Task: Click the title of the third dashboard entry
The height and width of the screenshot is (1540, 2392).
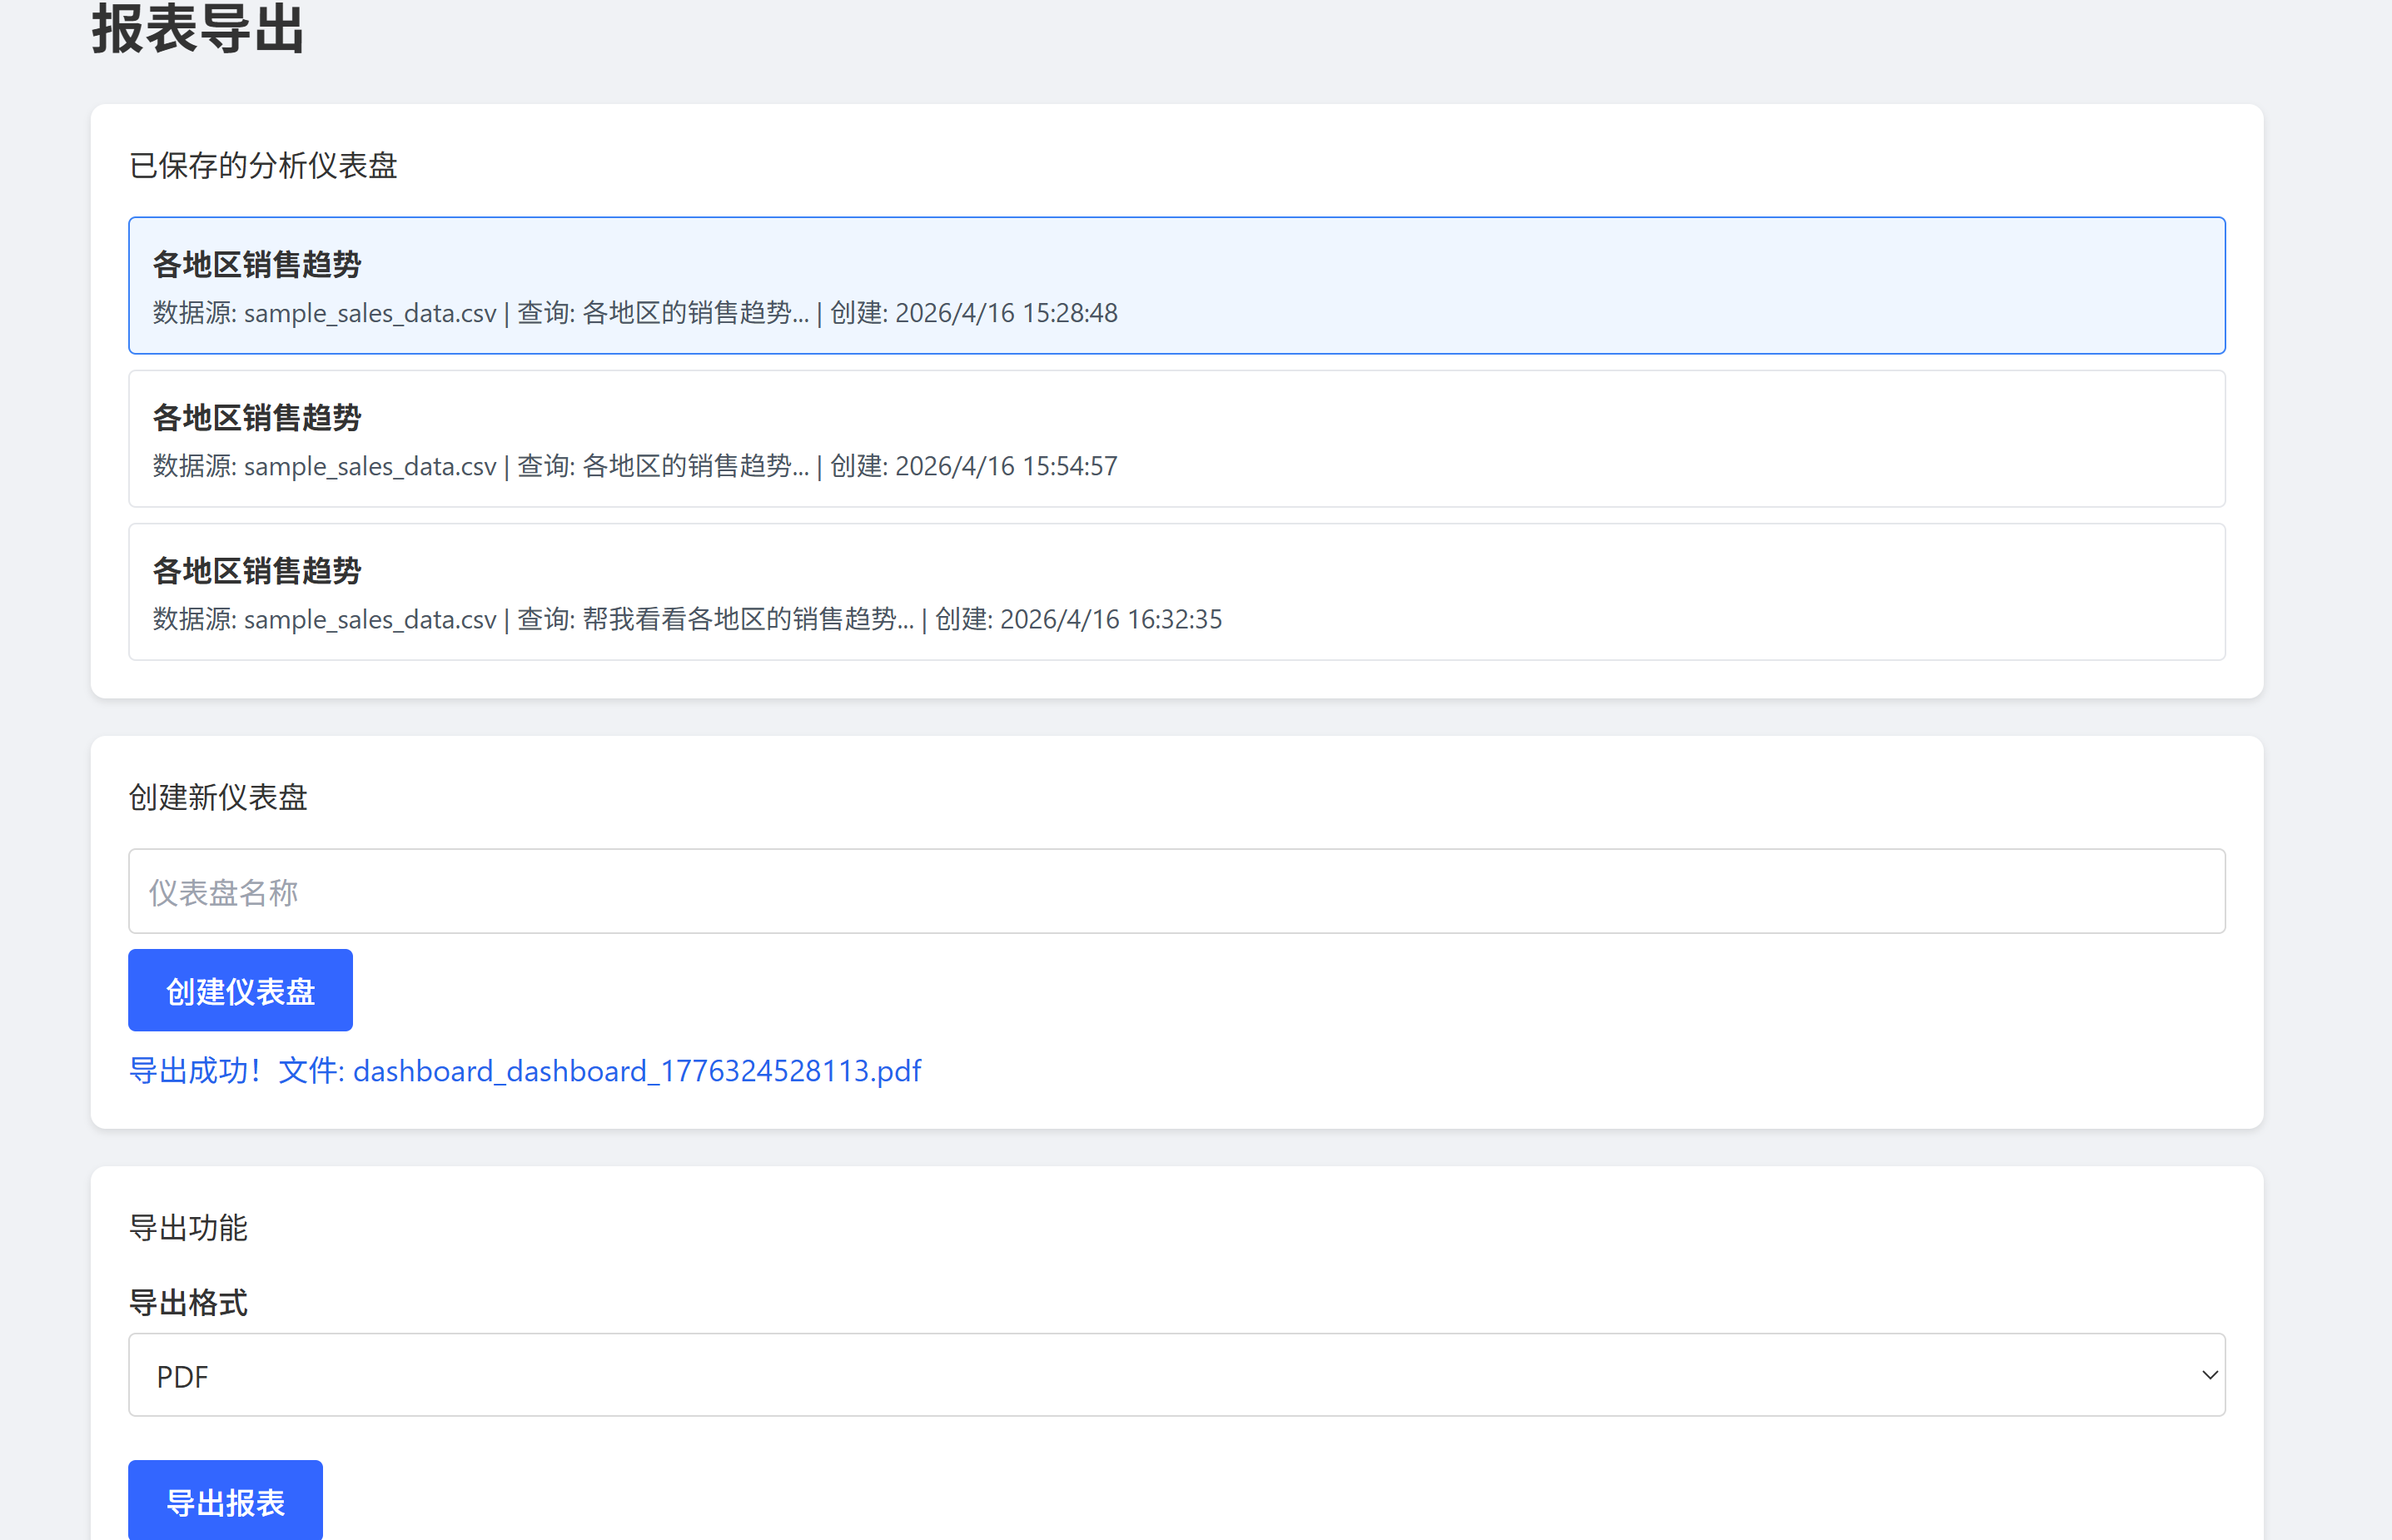Action: 257,570
